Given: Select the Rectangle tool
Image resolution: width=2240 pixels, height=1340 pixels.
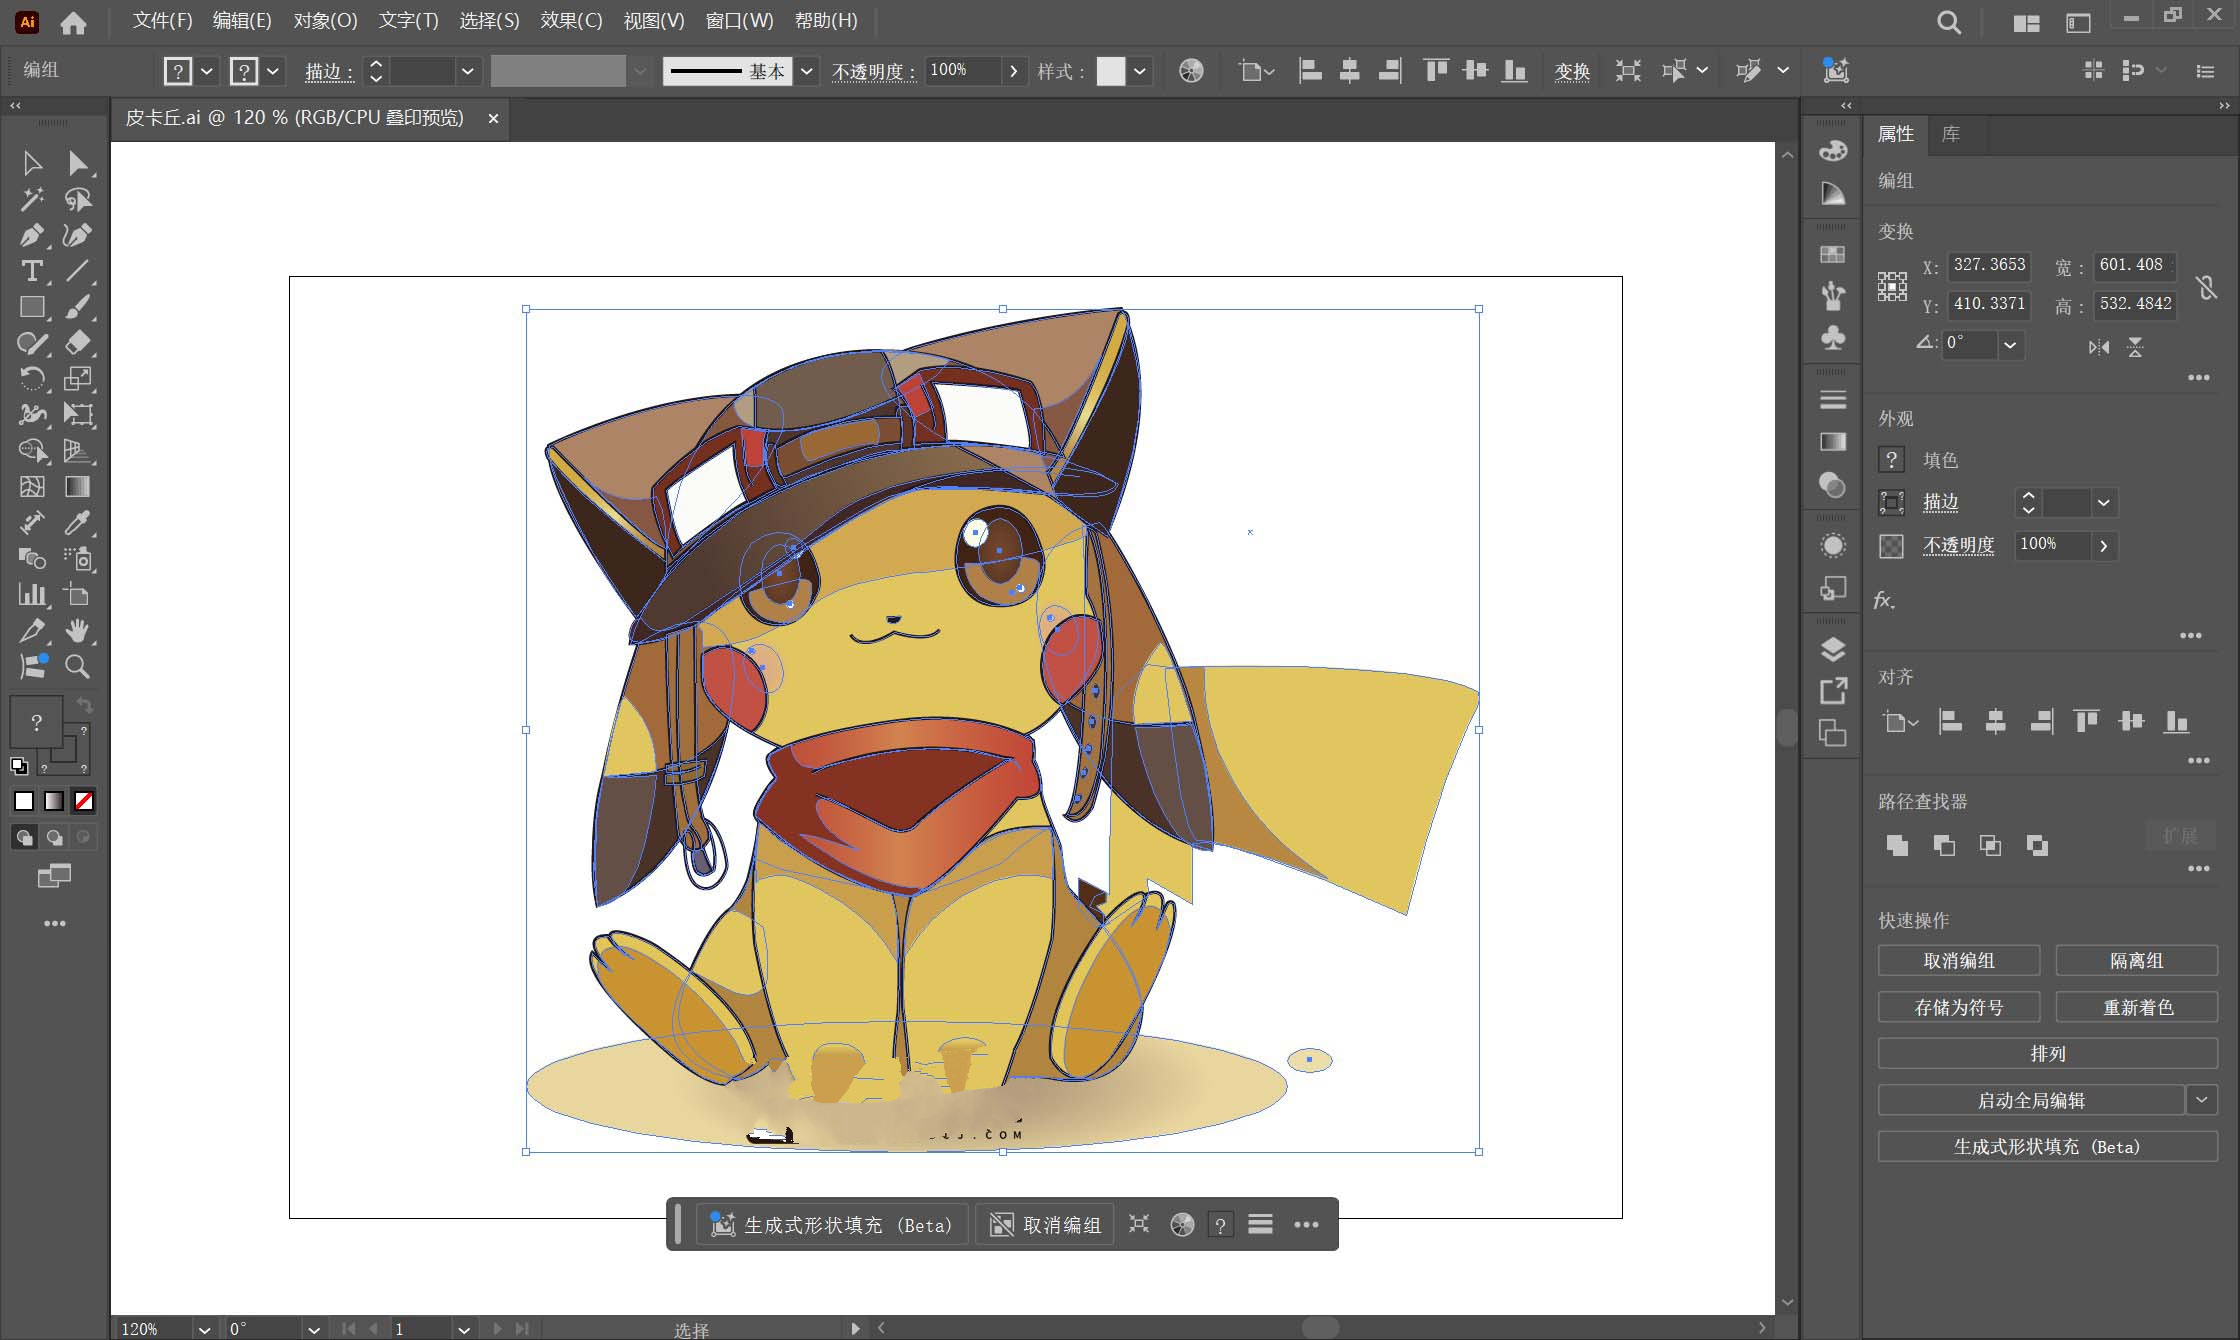Looking at the screenshot, I should pos(32,307).
